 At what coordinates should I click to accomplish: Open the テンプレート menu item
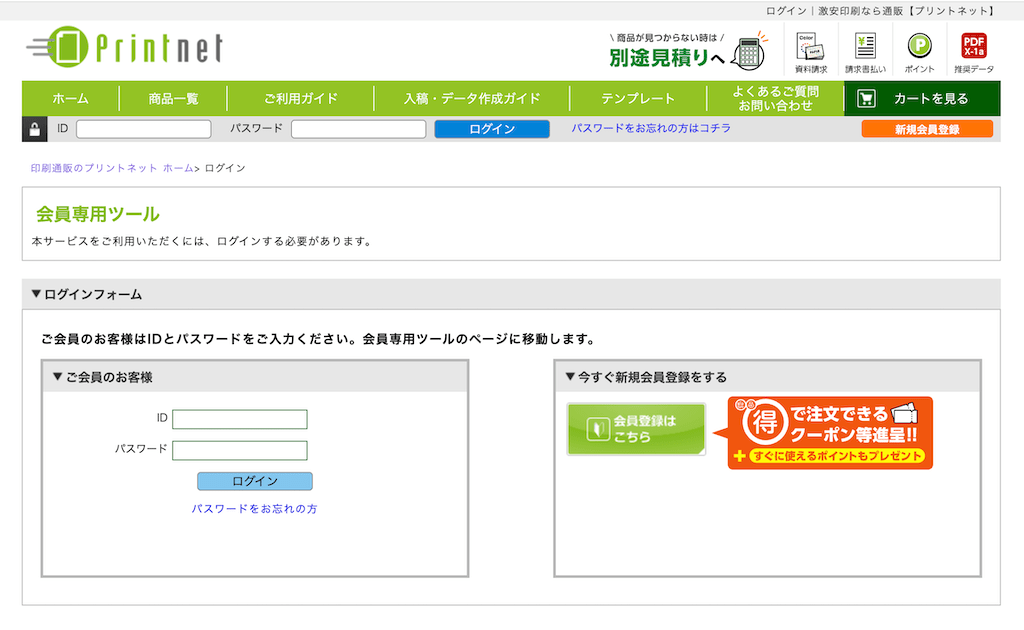[x=638, y=99]
